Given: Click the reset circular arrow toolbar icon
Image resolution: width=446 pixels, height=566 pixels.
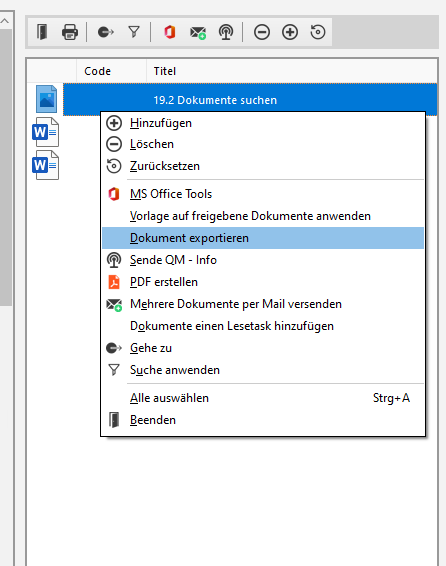Looking at the screenshot, I should tap(318, 32).
